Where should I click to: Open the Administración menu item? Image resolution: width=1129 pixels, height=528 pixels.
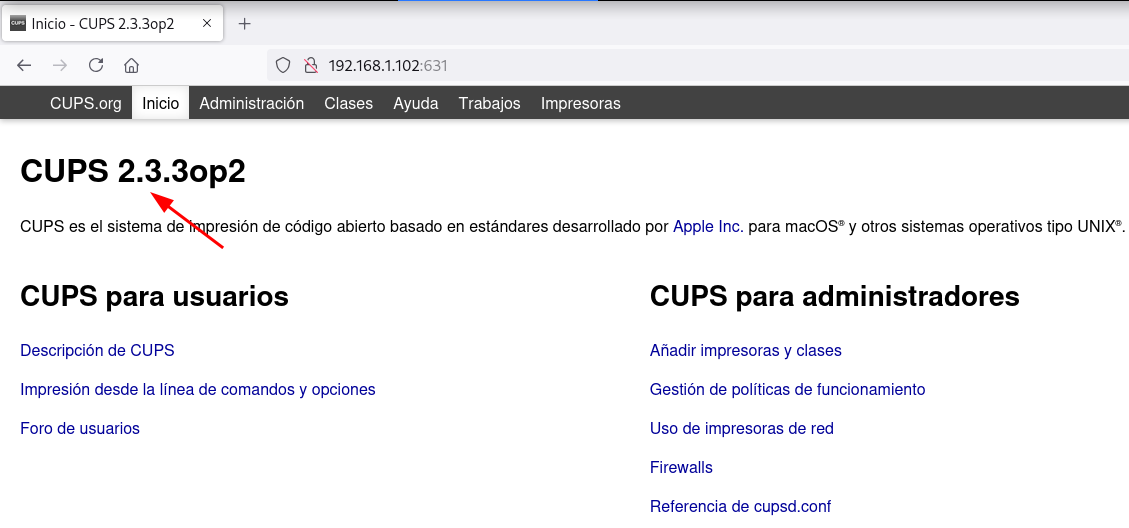click(251, 103)
